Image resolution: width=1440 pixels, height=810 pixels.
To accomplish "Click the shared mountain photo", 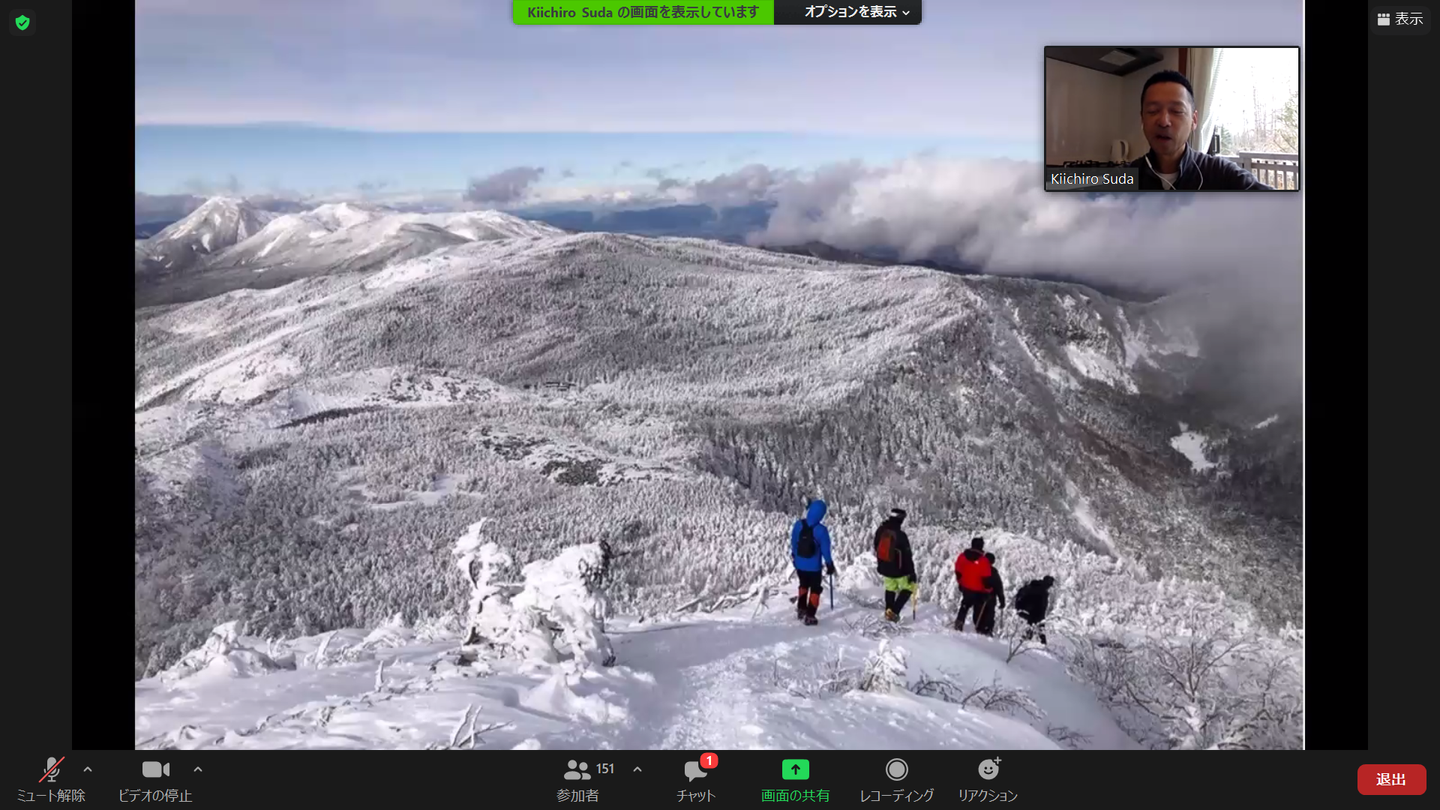I will [719, 375].
